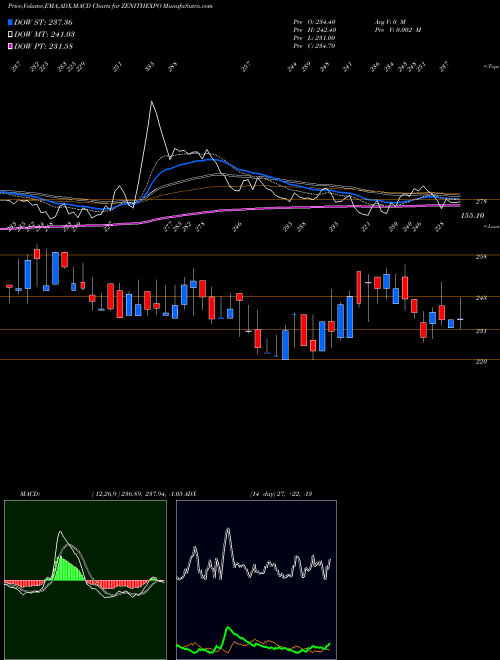Click the white DOW MT legend swatch
Screen dimensions: 500x660
[x=11, y=34]
